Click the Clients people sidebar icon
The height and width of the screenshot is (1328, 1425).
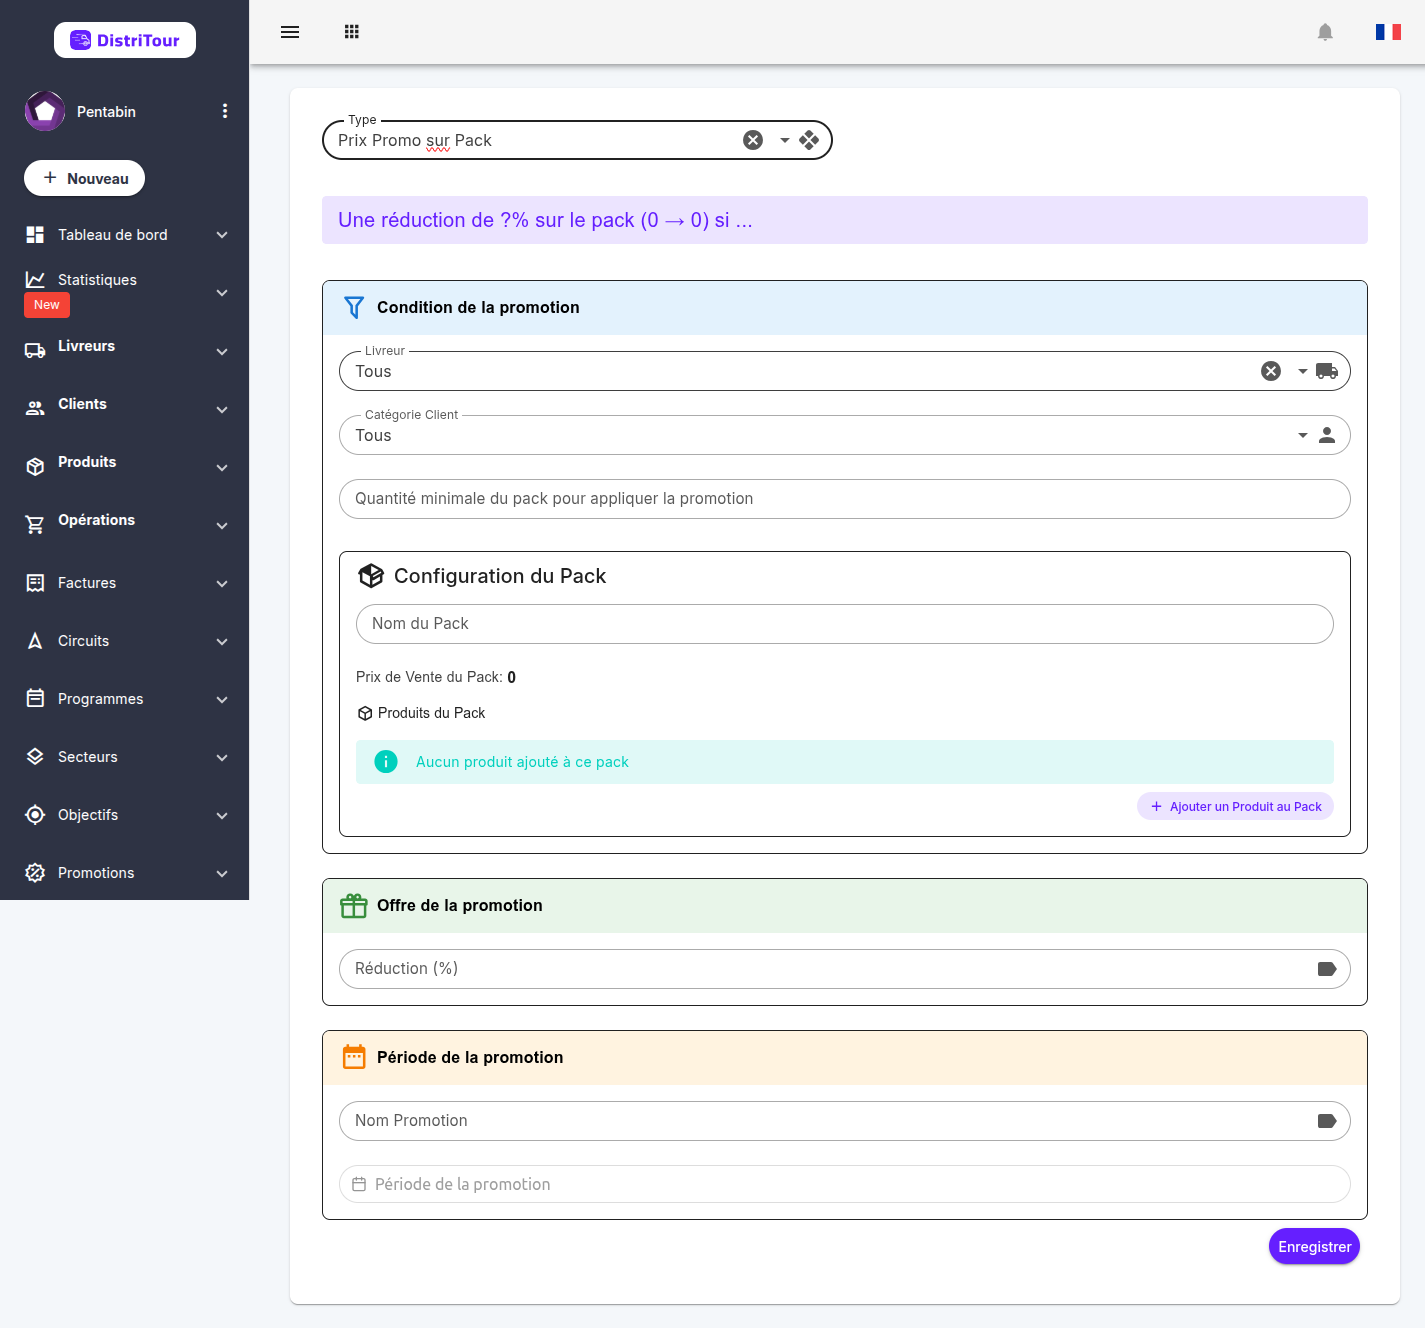click(x=35, y=408)
